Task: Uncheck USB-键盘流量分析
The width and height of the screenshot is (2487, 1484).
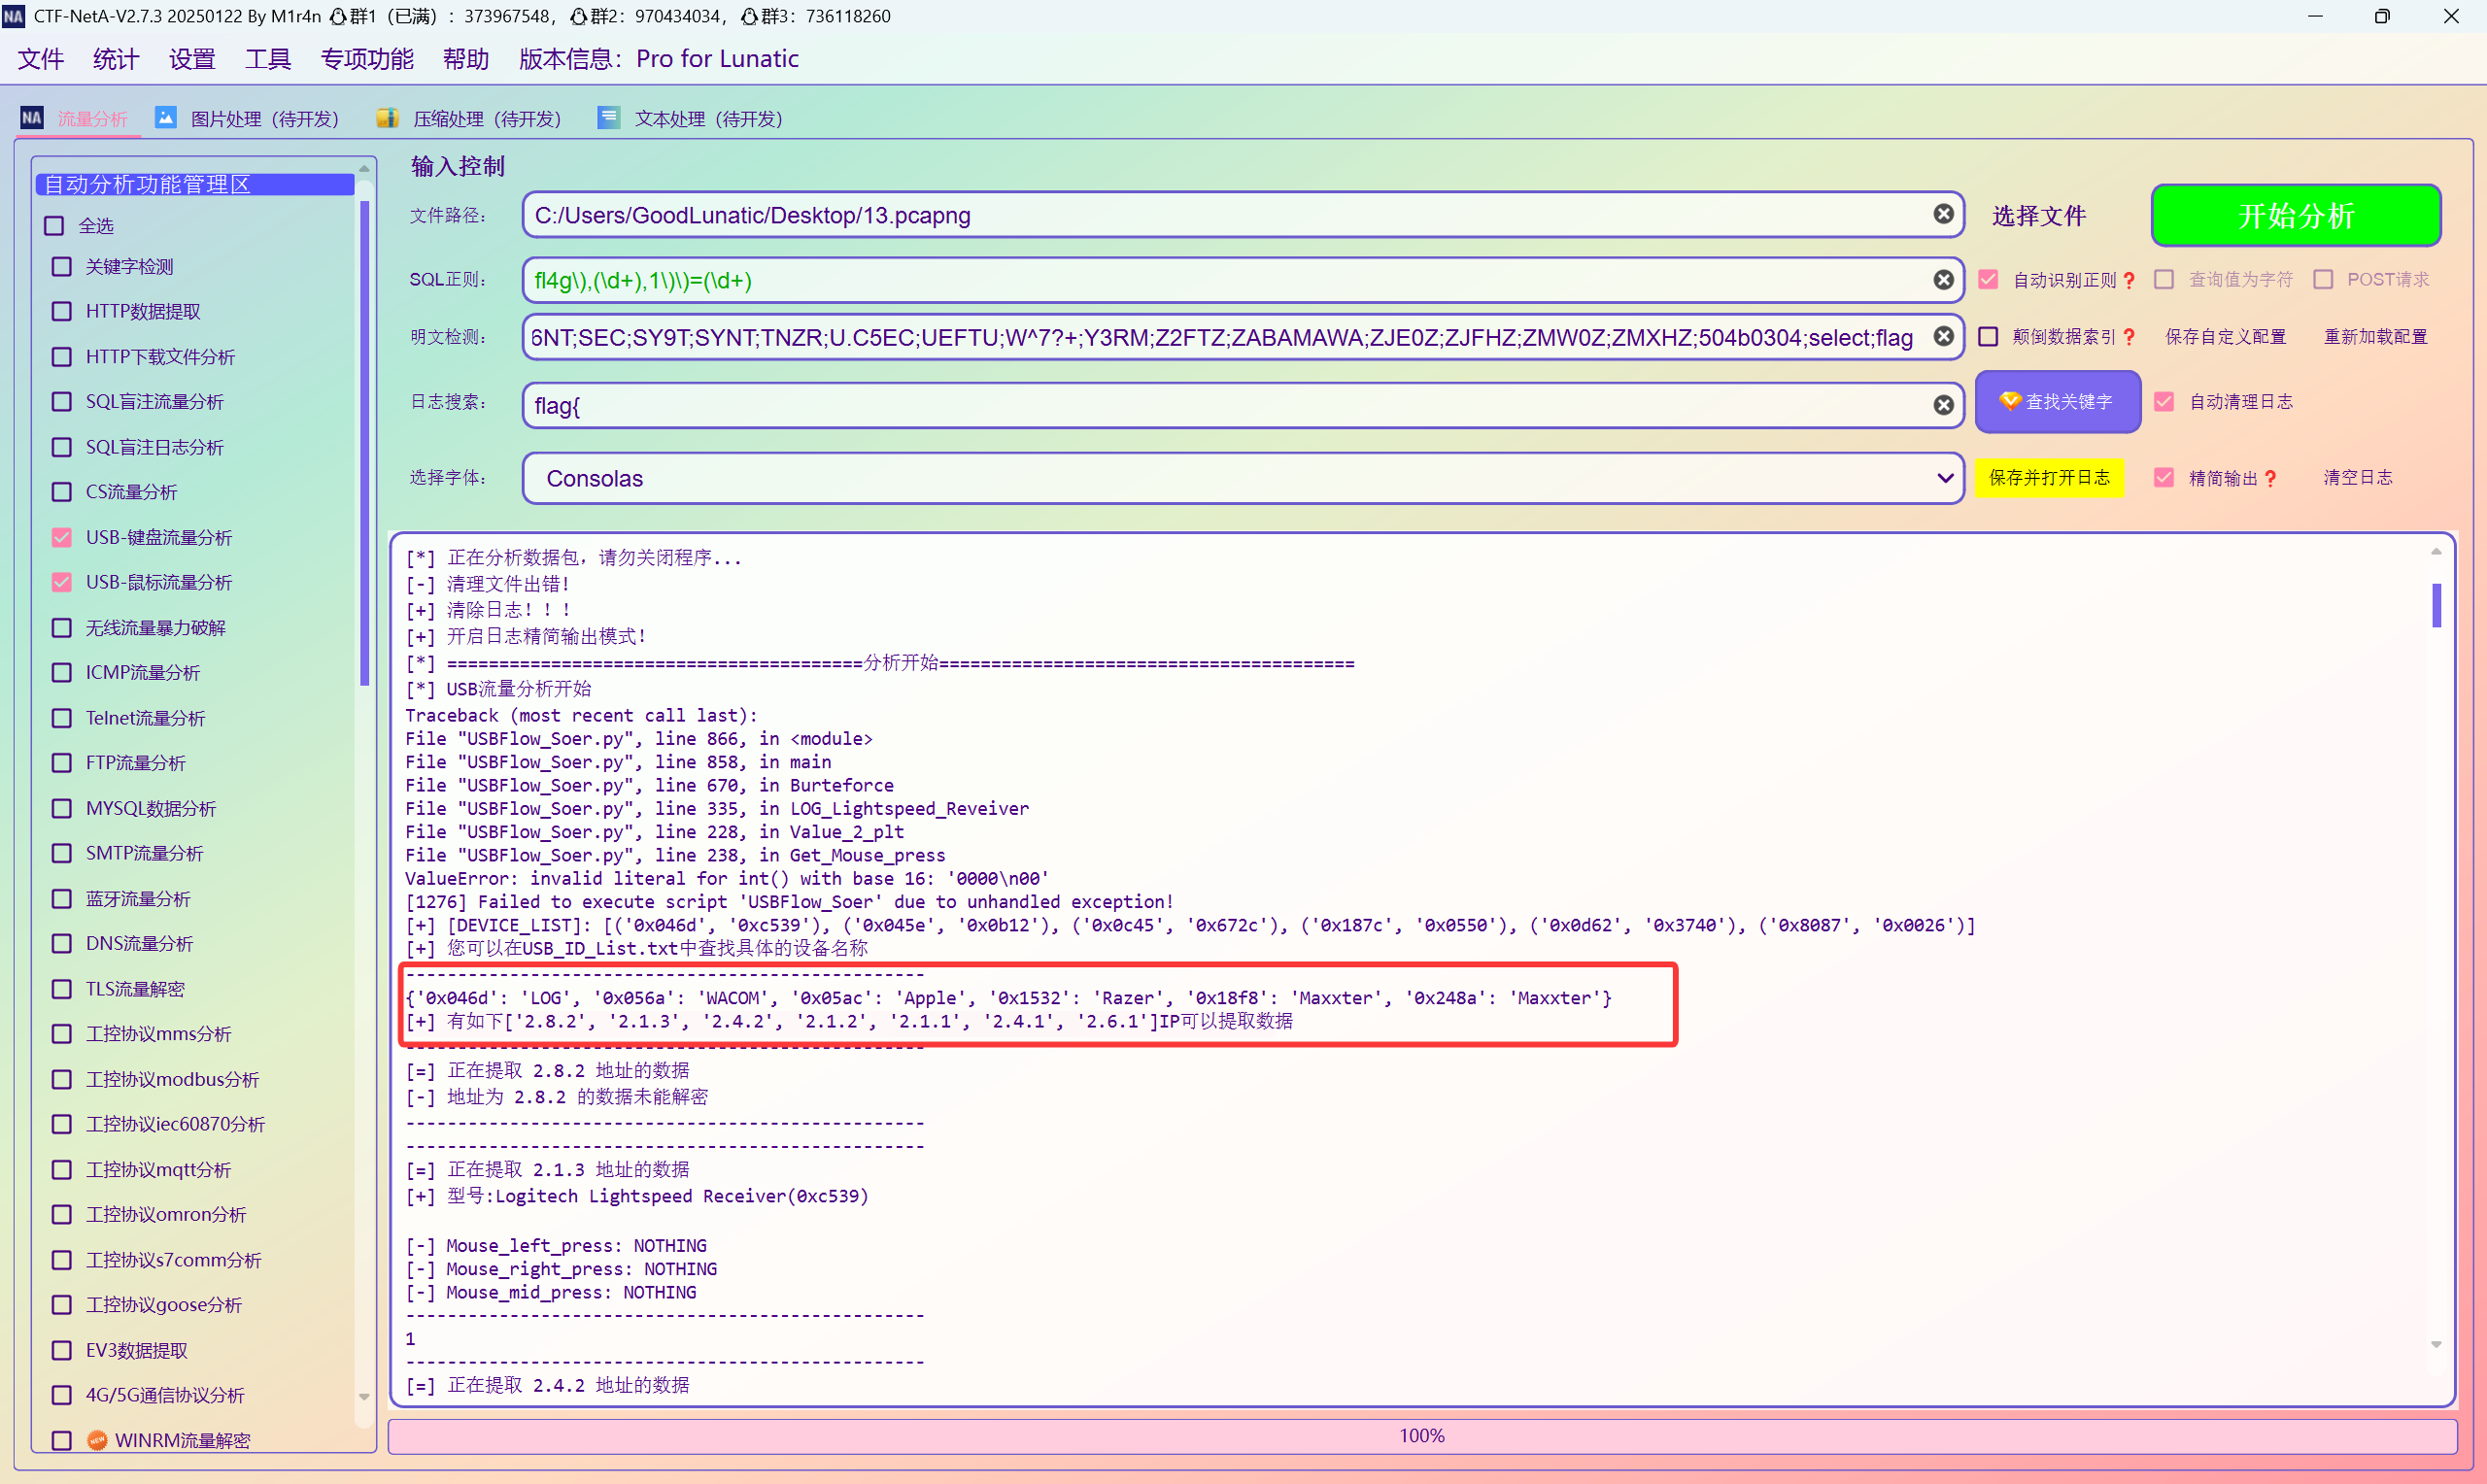Action: (62, 537)
